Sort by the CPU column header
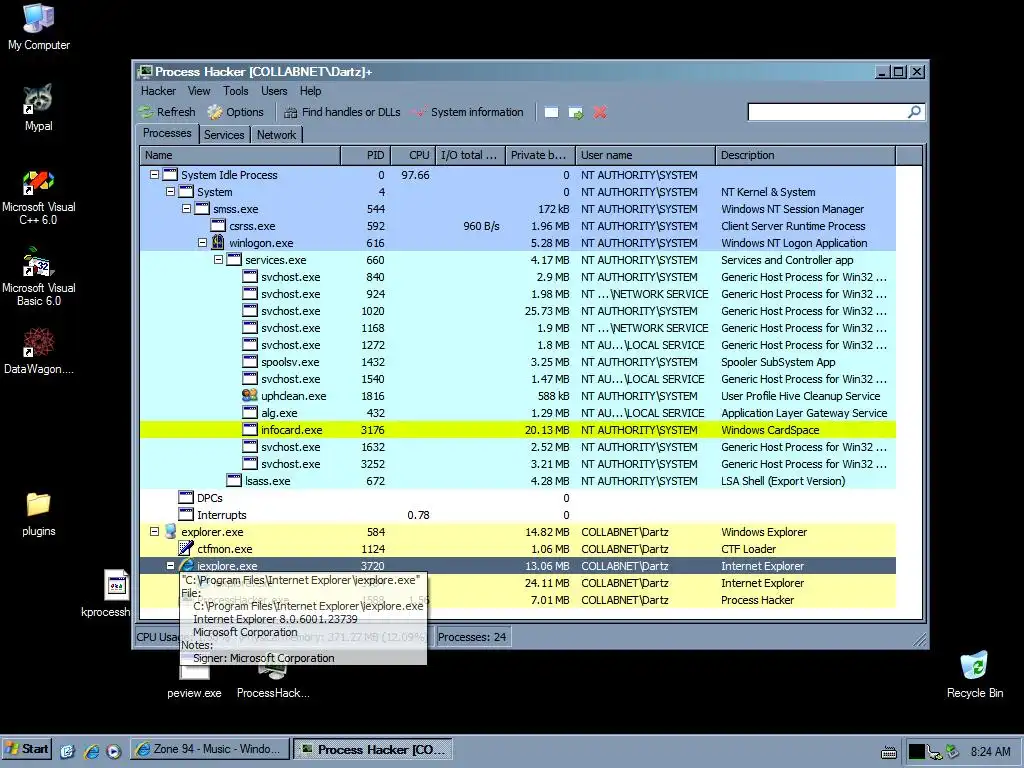The image size is (1024, 768). [413, 155]
